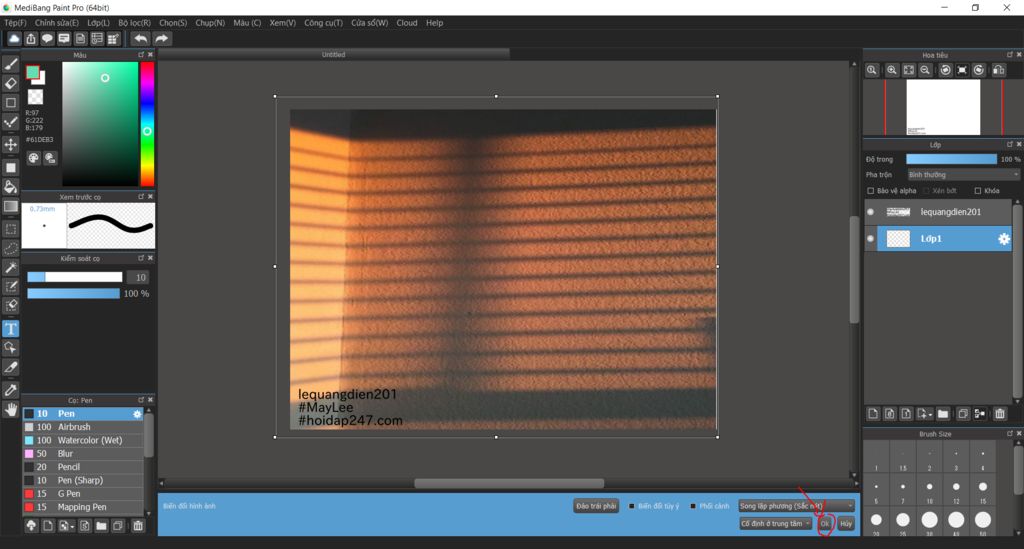Open the Lớp(L) menu
1024x549 pixels.
(98, 22)
